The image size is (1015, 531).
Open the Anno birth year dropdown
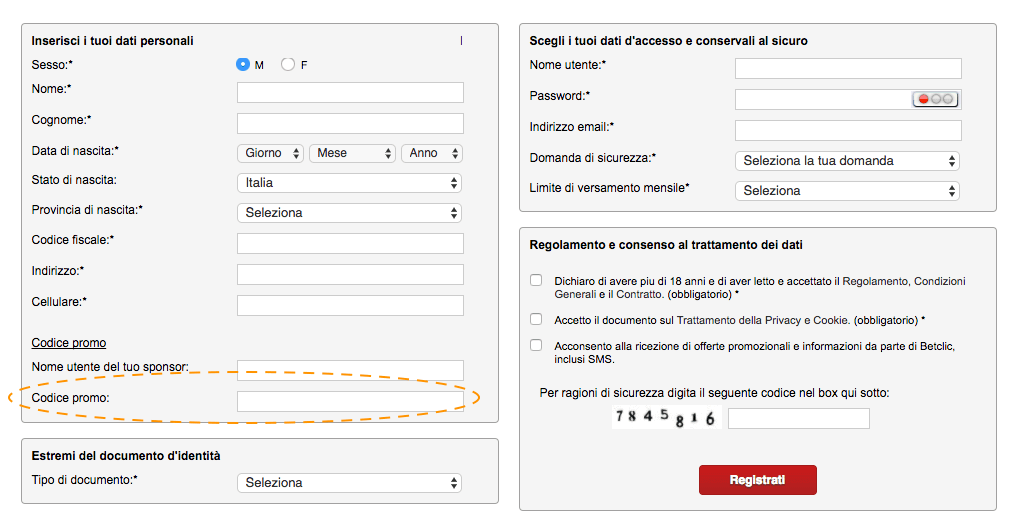point(432,153)
